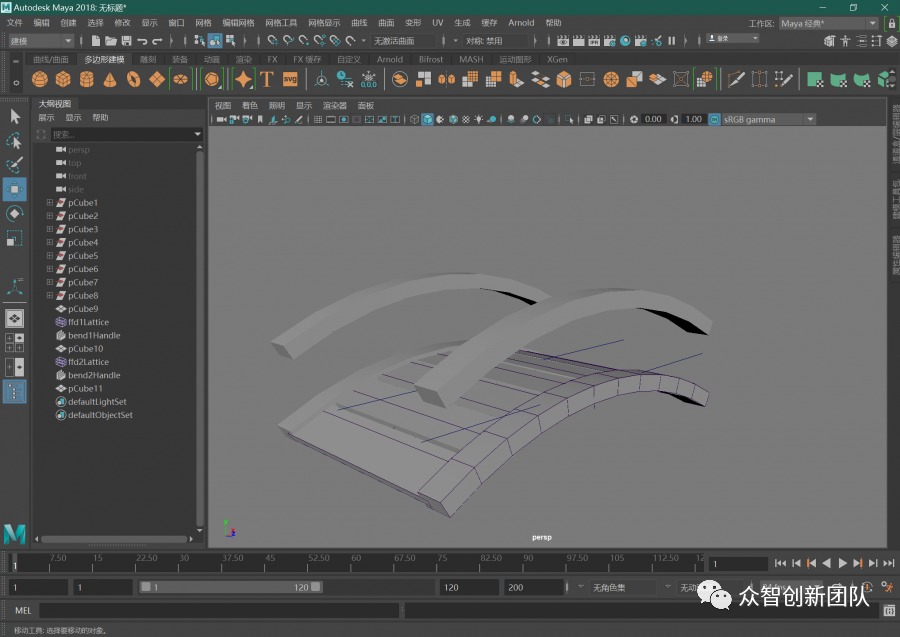Click the playback range slider bar
Image resolution: width=900 pixels, height=637 pixels.
click(x=230, y=588)
